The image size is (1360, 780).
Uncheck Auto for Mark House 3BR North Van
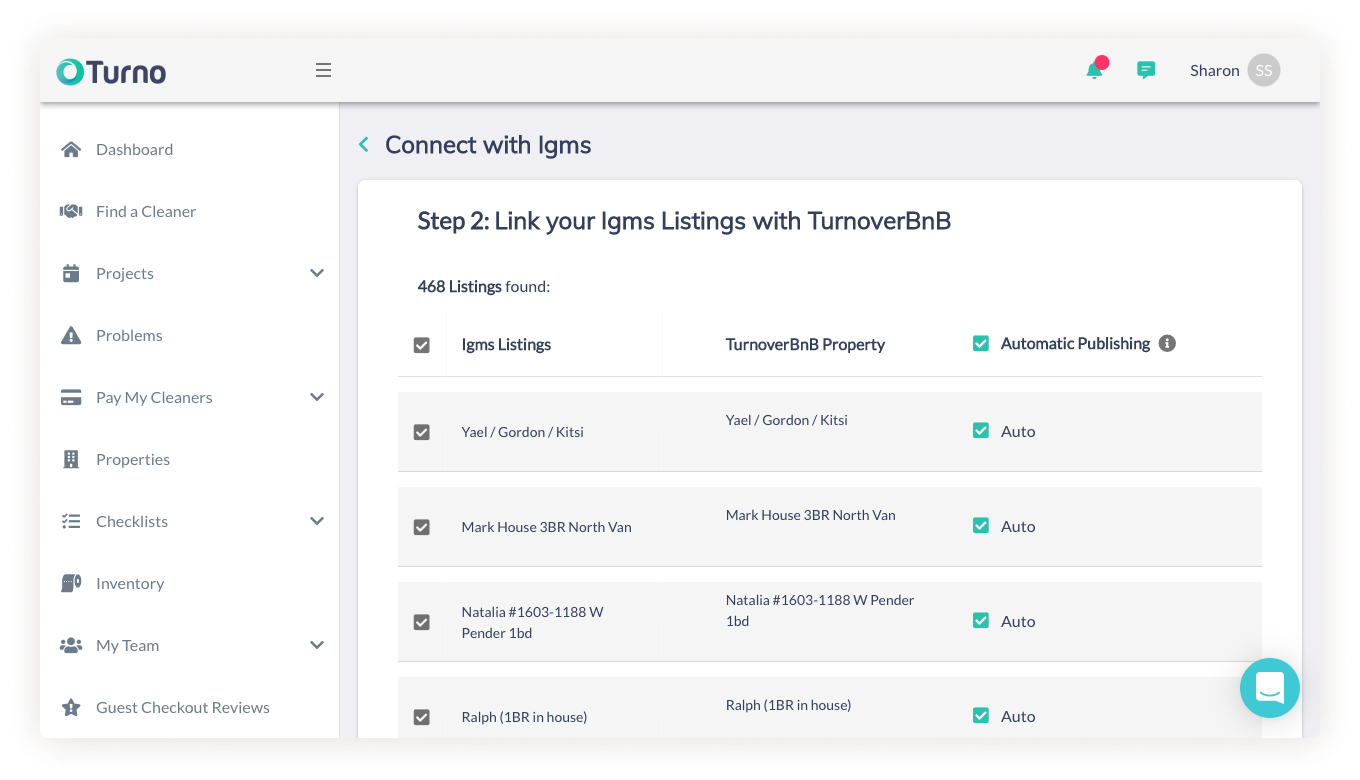[x=981, y=526]
